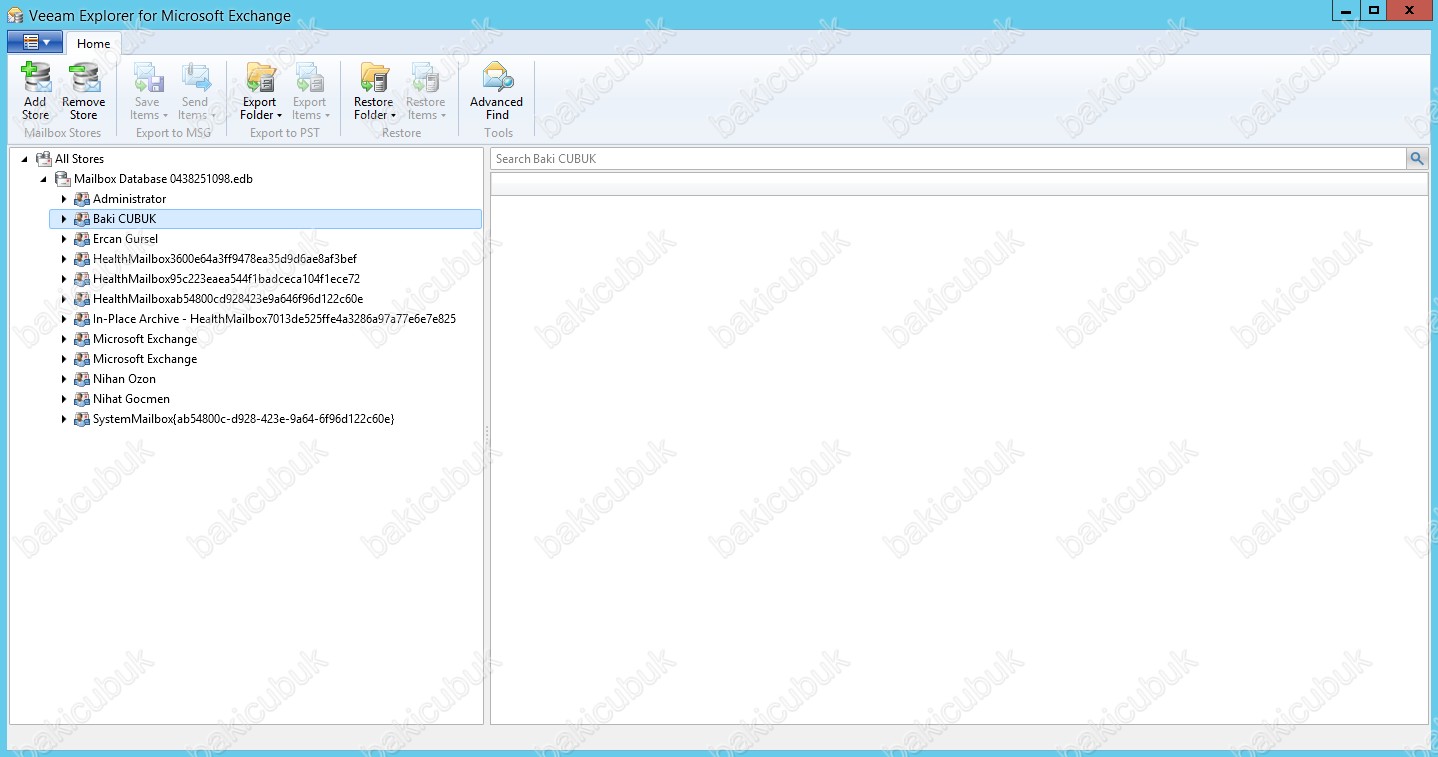Click the Save Items icon
Image resolution: width=1438 pixels, height=757 pixels.
(x=147, y=78)
